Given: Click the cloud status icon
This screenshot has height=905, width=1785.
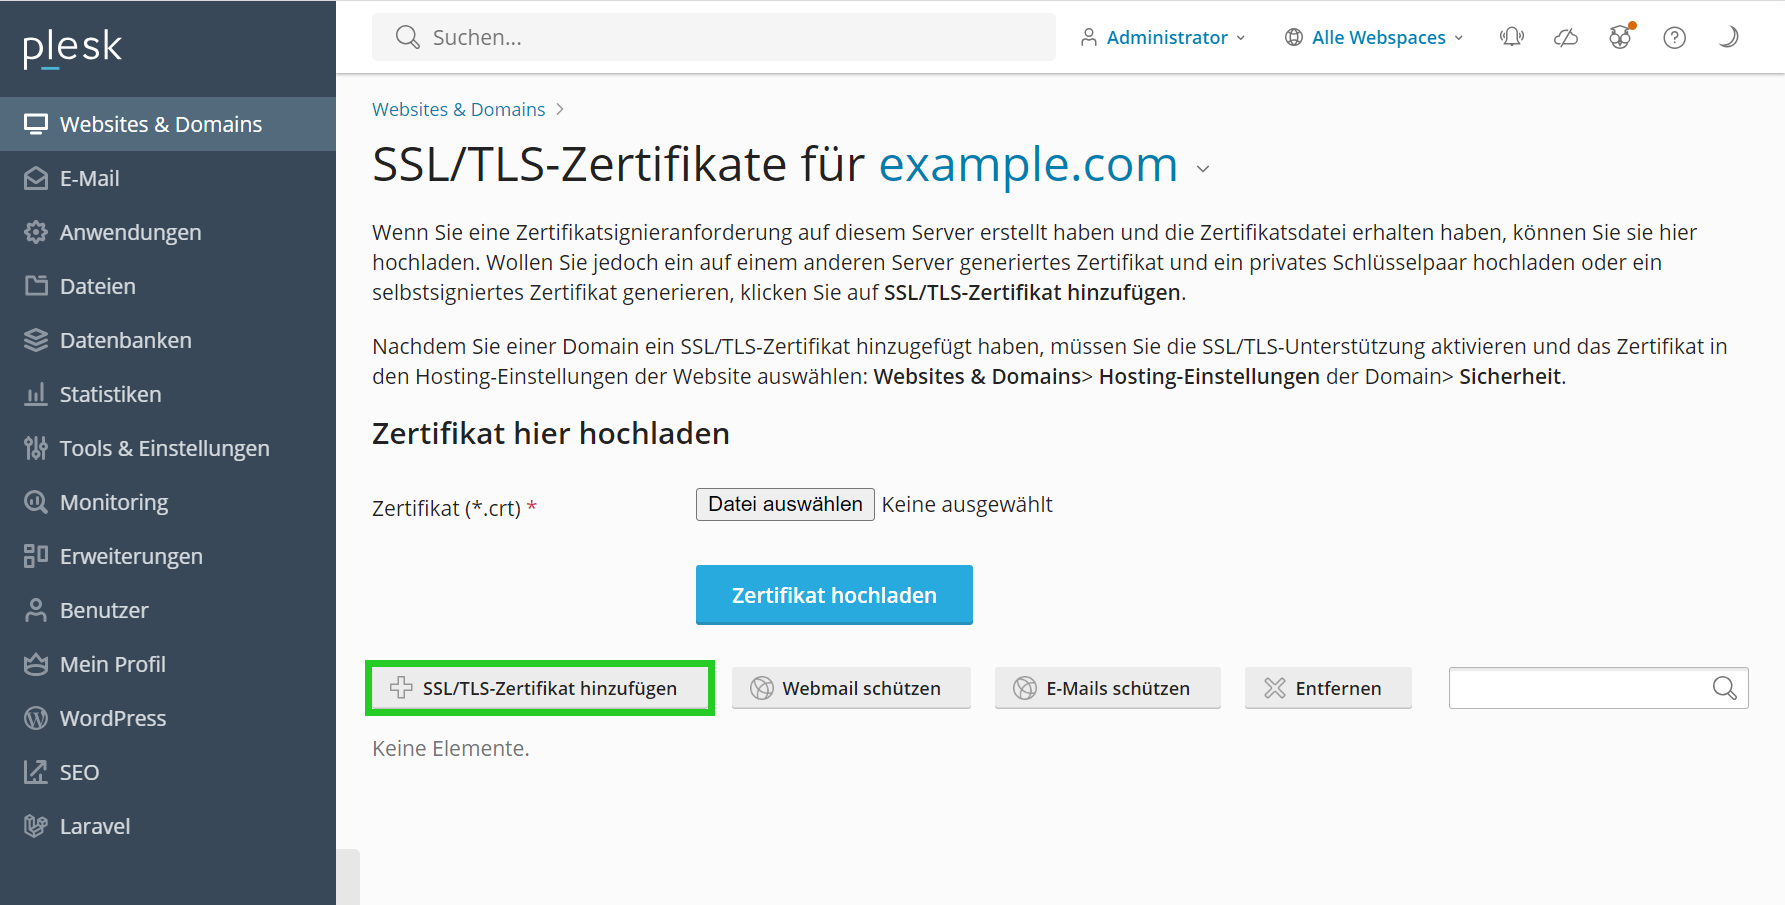Looking at the screenshot, I should [x=1566, y=37].
